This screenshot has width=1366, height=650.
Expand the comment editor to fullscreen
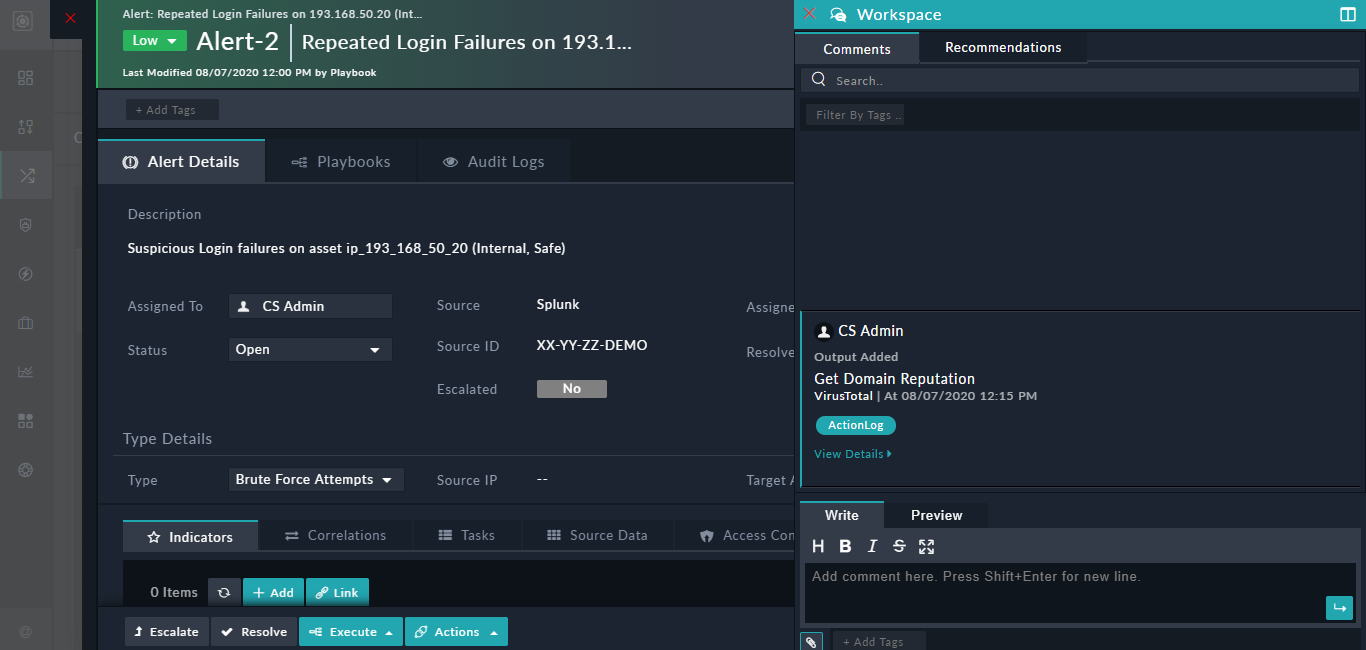(x=926, y=546)
